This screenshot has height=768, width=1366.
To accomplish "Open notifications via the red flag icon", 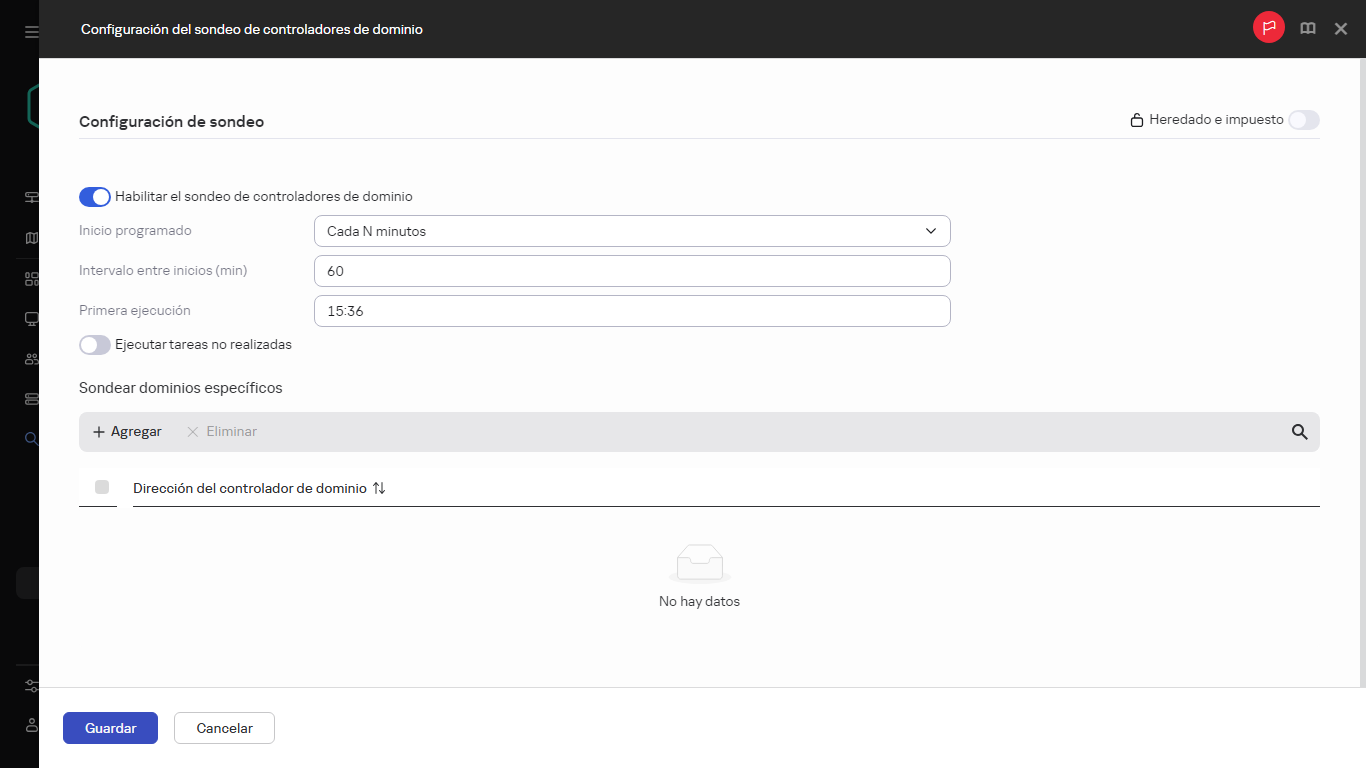I will [1268, 28].
